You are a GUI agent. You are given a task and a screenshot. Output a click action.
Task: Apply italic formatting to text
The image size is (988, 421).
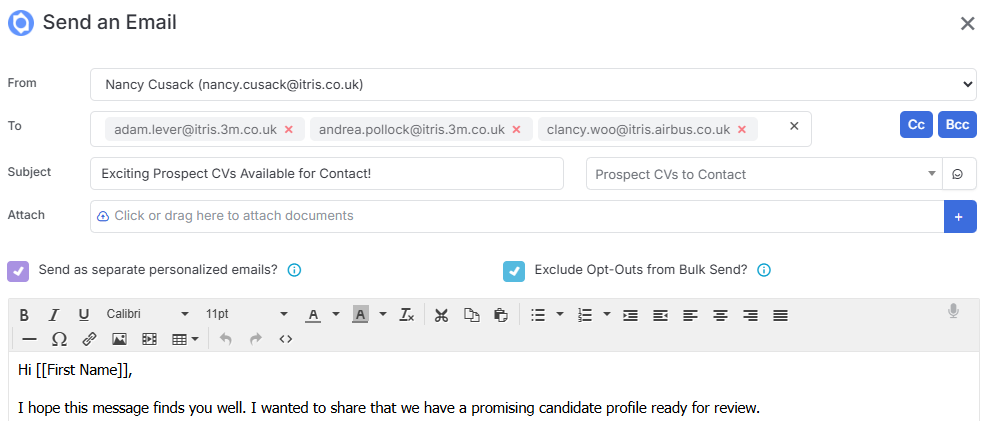click(x=54, y=314)
